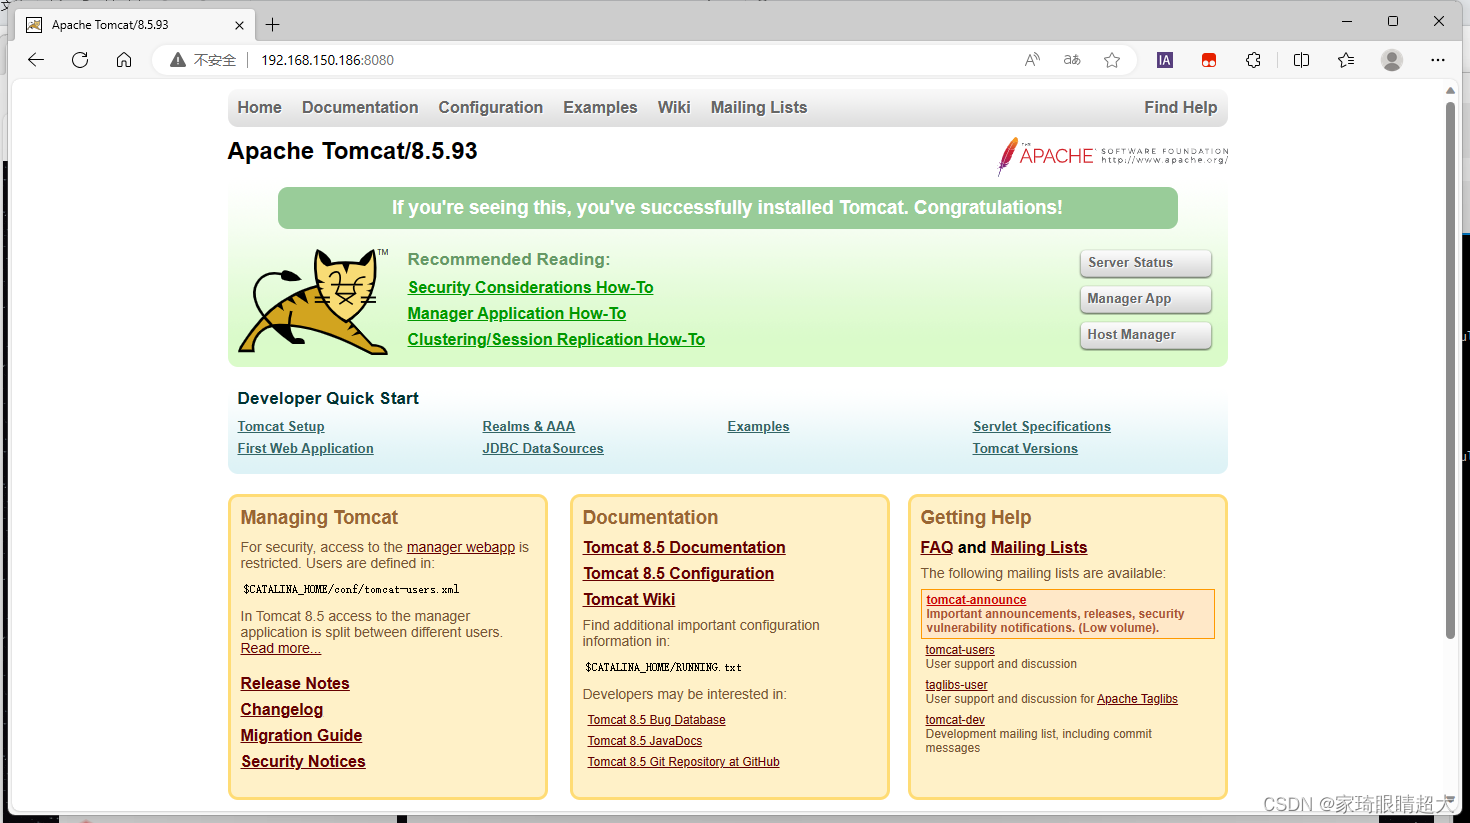Viewport: 1470px width, 823px height.
Task: Click the browser Home icon
Action: tap(124, 60)
